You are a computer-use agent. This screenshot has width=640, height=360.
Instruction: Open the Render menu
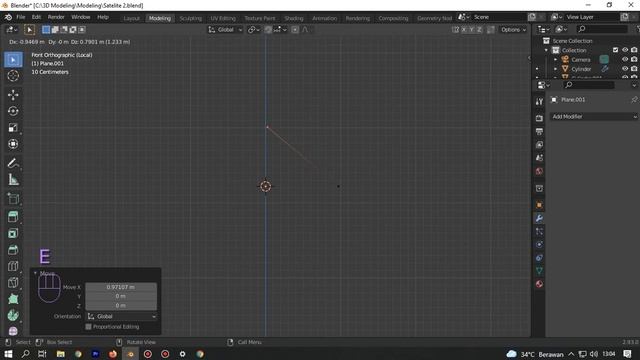(x=56, y=17)
